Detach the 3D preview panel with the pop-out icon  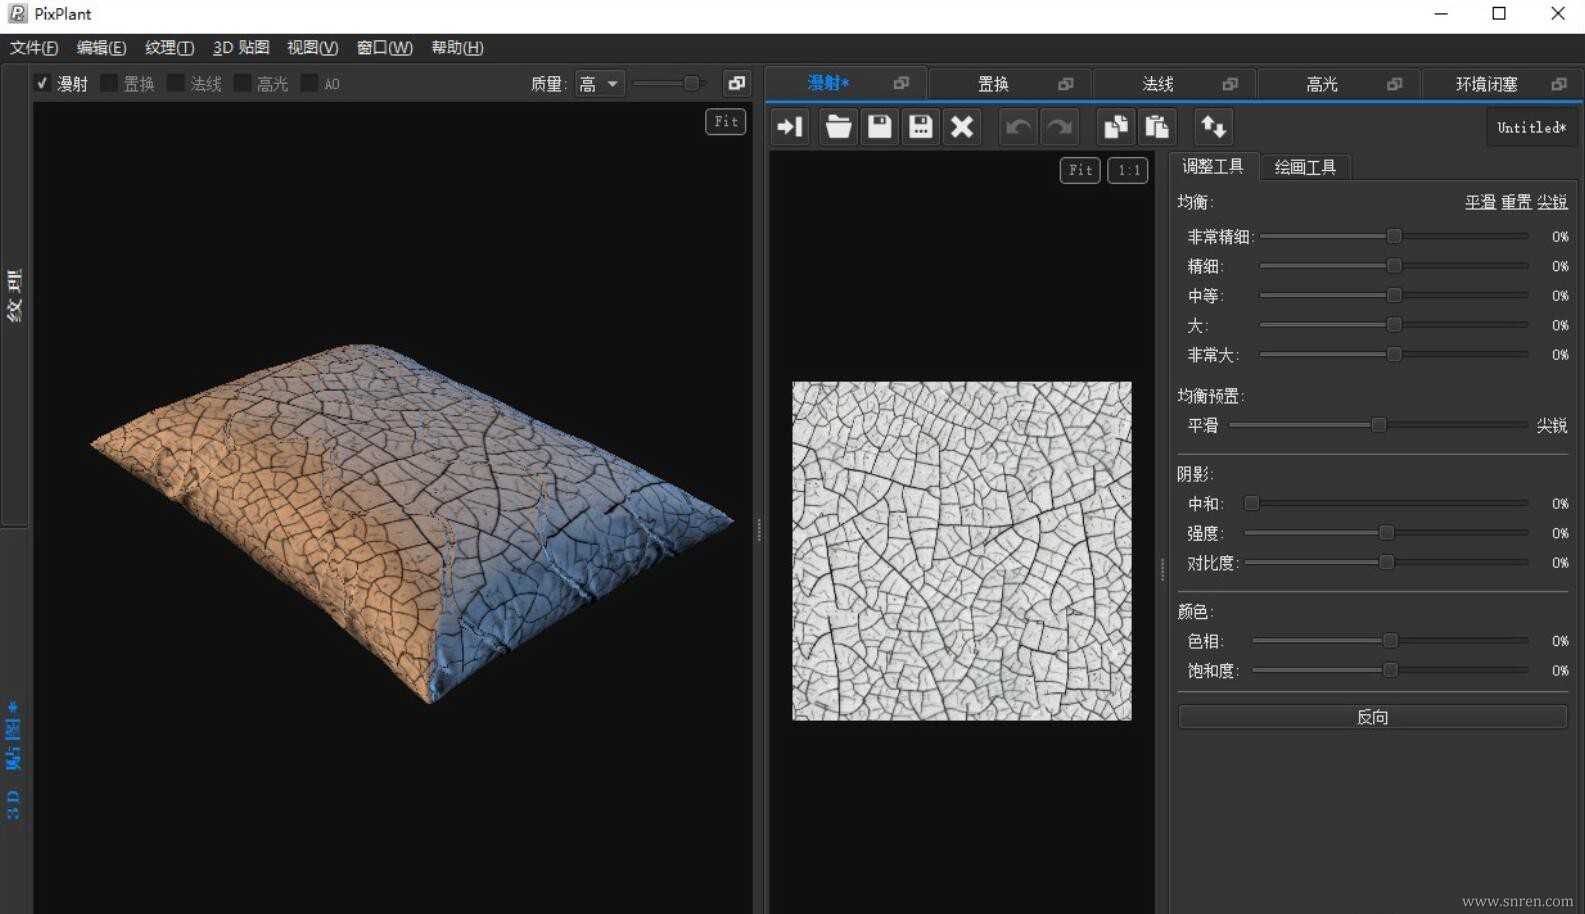click(x=736, y=84)
